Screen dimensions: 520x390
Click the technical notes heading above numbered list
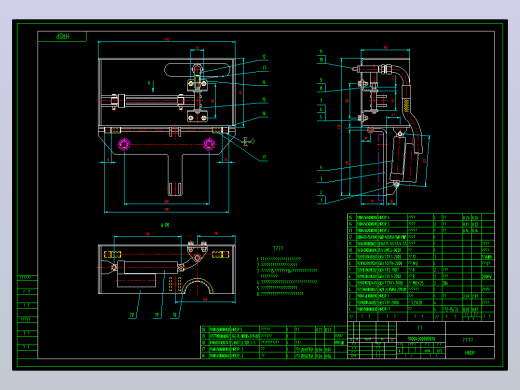(x=278, y=248)
